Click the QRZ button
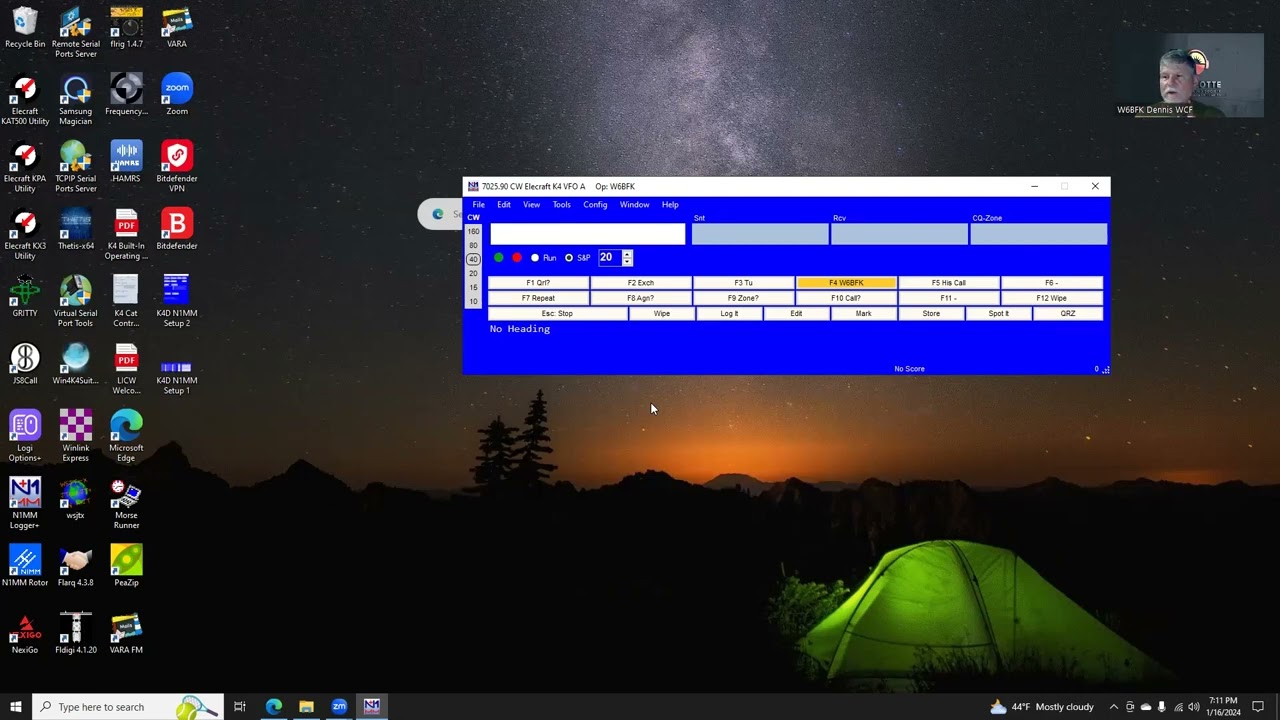Viewport: 1280px width, 720px height. tap(1068, 314)
